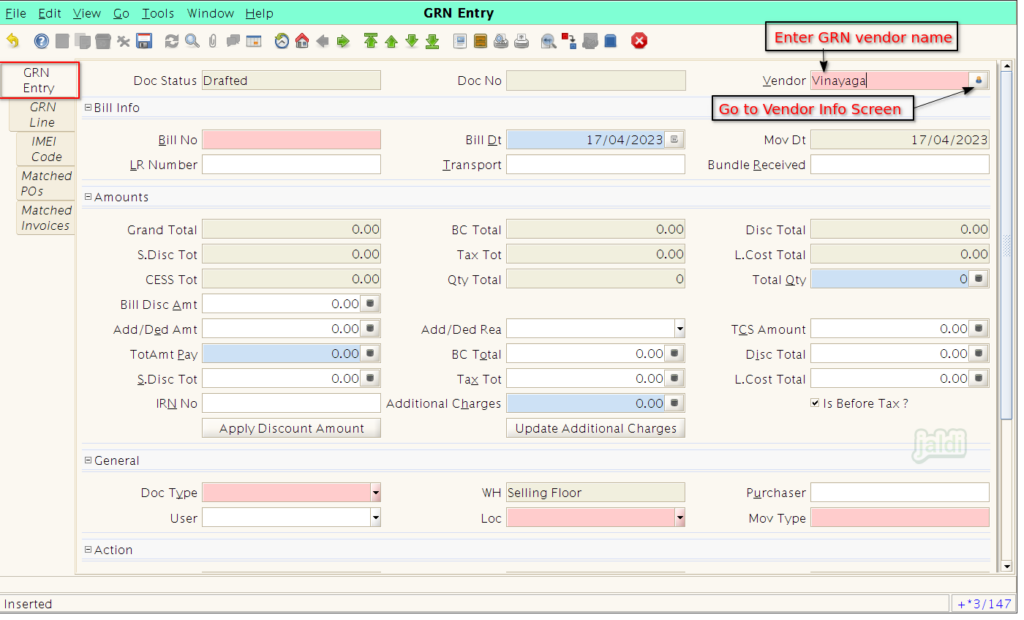
Task: Click the Report toolbar icon
Action: pos(460,41)
